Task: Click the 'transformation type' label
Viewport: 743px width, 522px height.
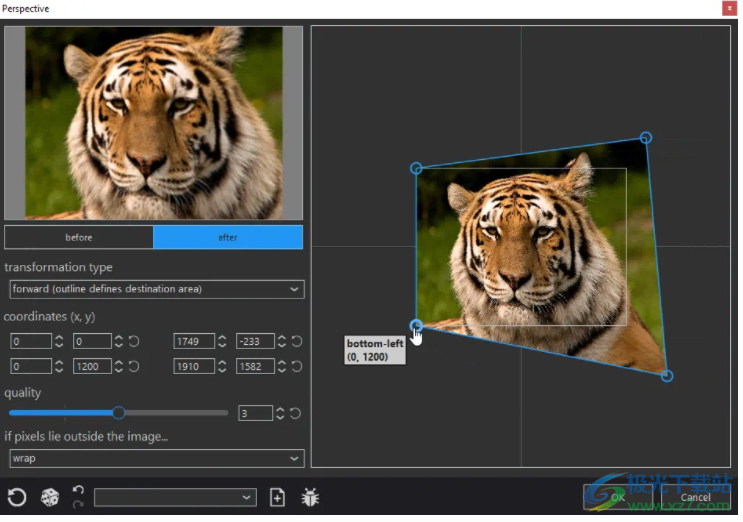Action: 58,267
